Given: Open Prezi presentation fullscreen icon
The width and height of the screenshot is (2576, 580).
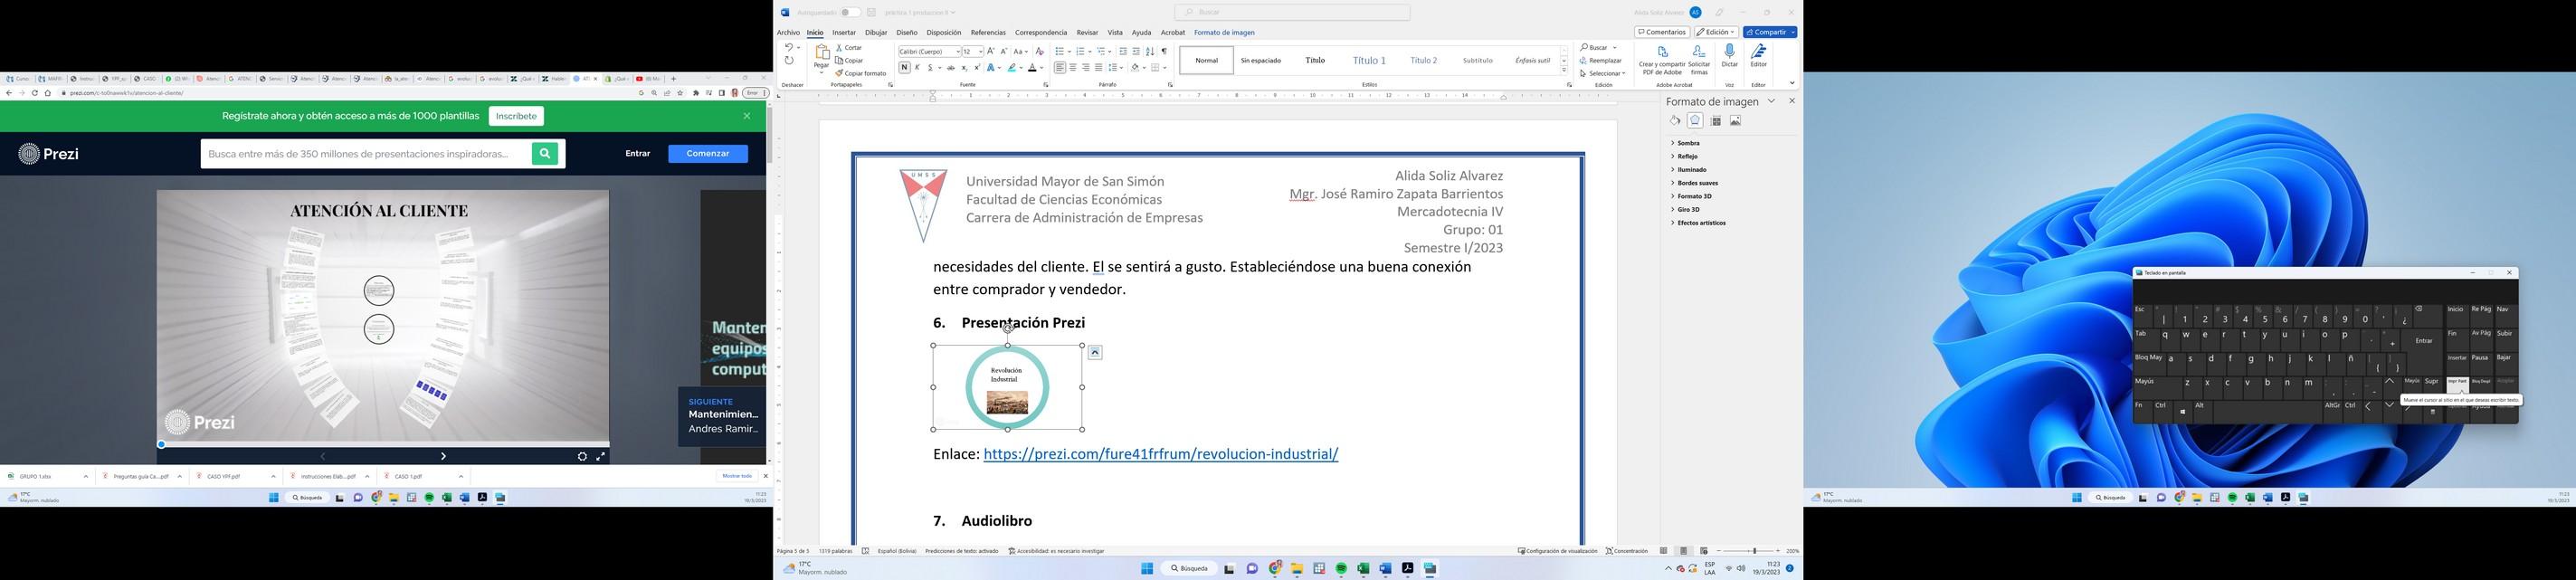Looking at the screenshot, I should click(601, 457).
